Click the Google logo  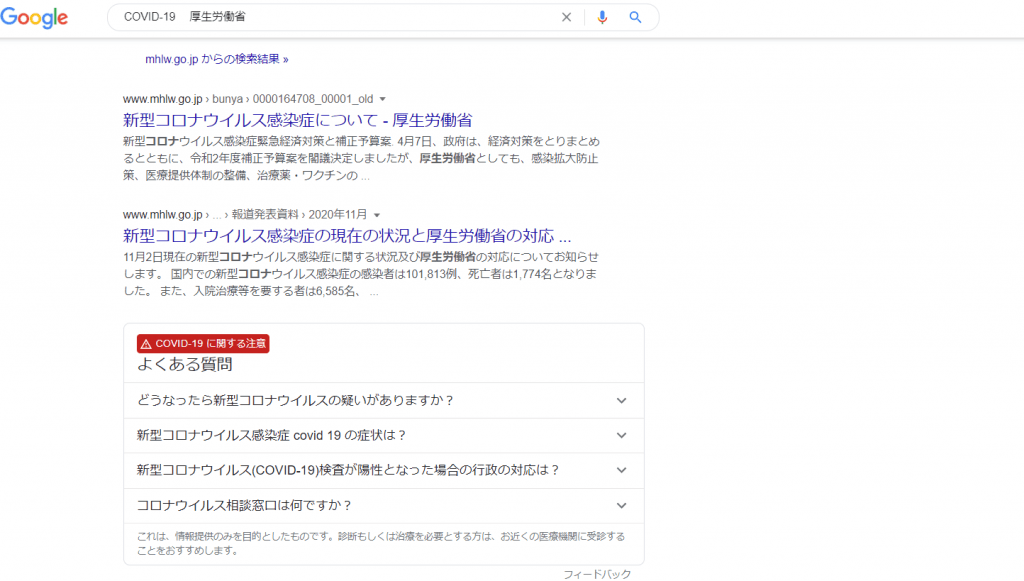click(34, 17)
